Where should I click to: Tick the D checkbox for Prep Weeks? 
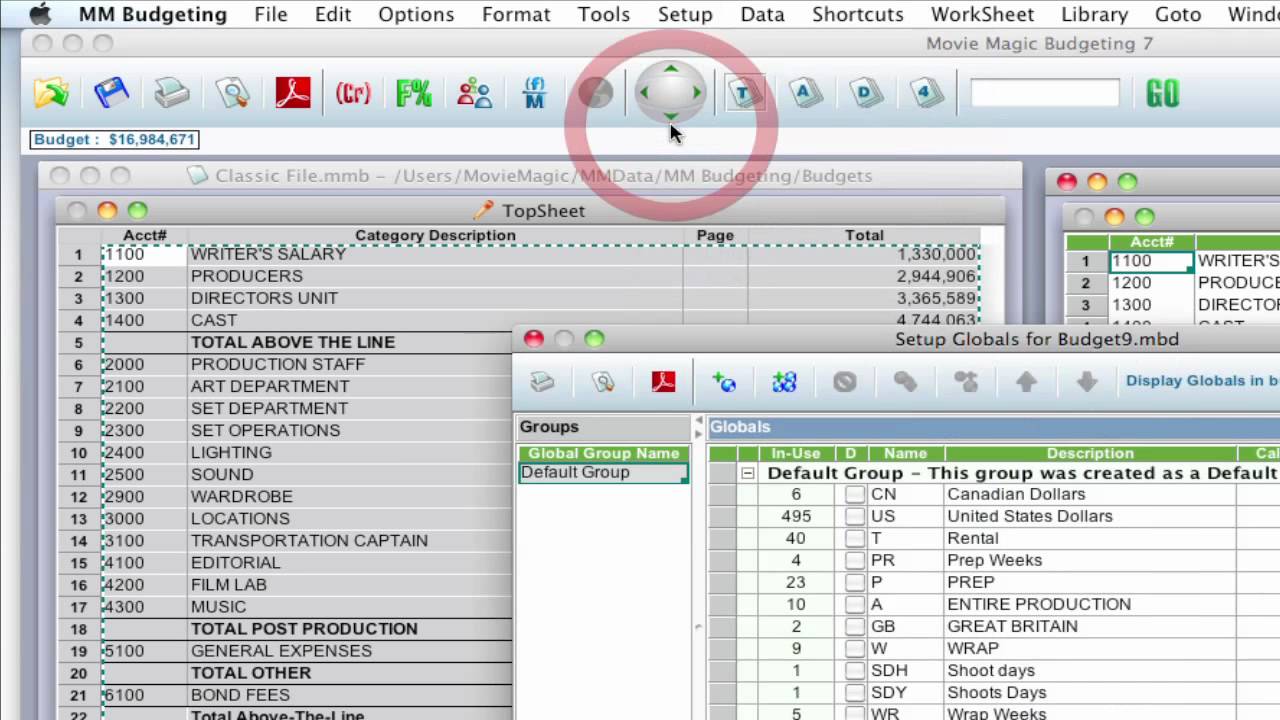[854, 560]
